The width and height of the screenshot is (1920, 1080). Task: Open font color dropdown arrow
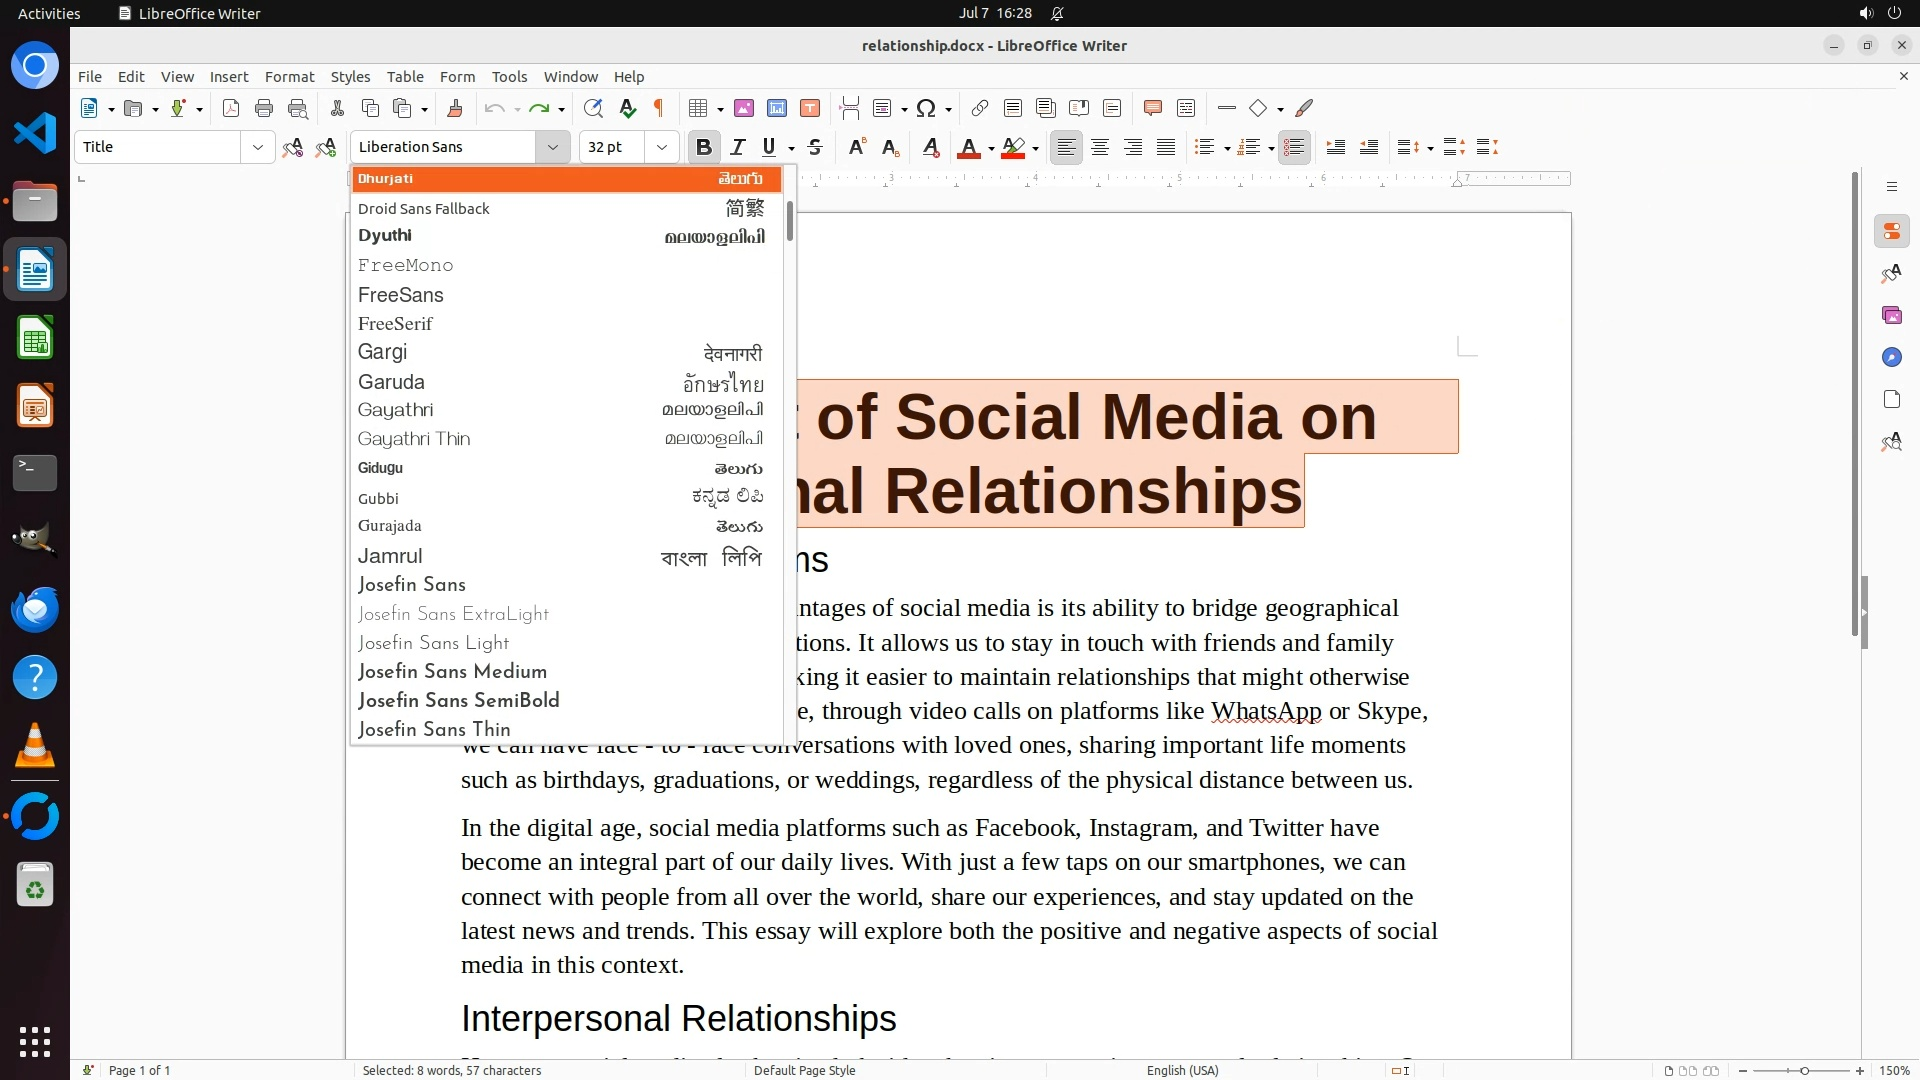[991, 148]
